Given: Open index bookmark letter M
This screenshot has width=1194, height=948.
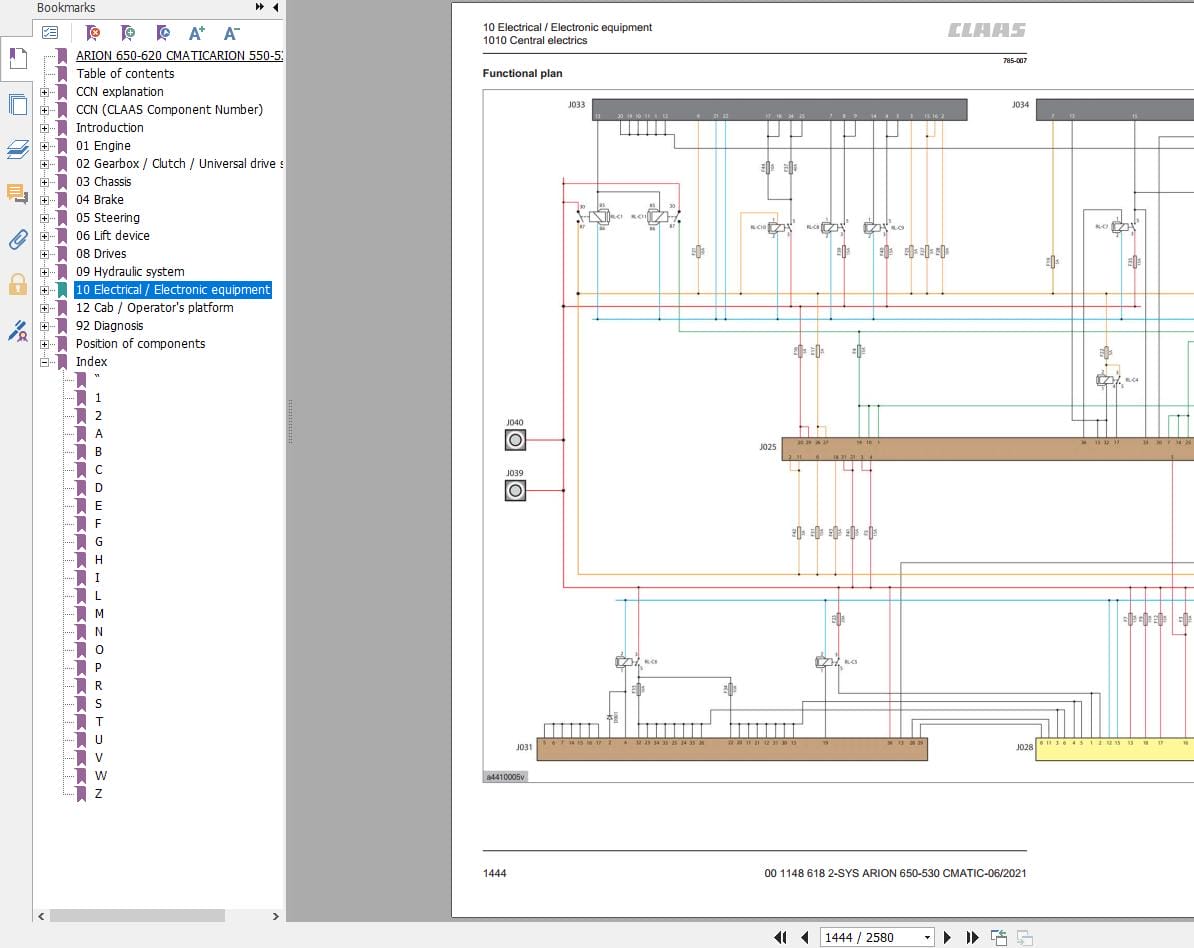Looking at the screenshot, I should tap(99, 614).
